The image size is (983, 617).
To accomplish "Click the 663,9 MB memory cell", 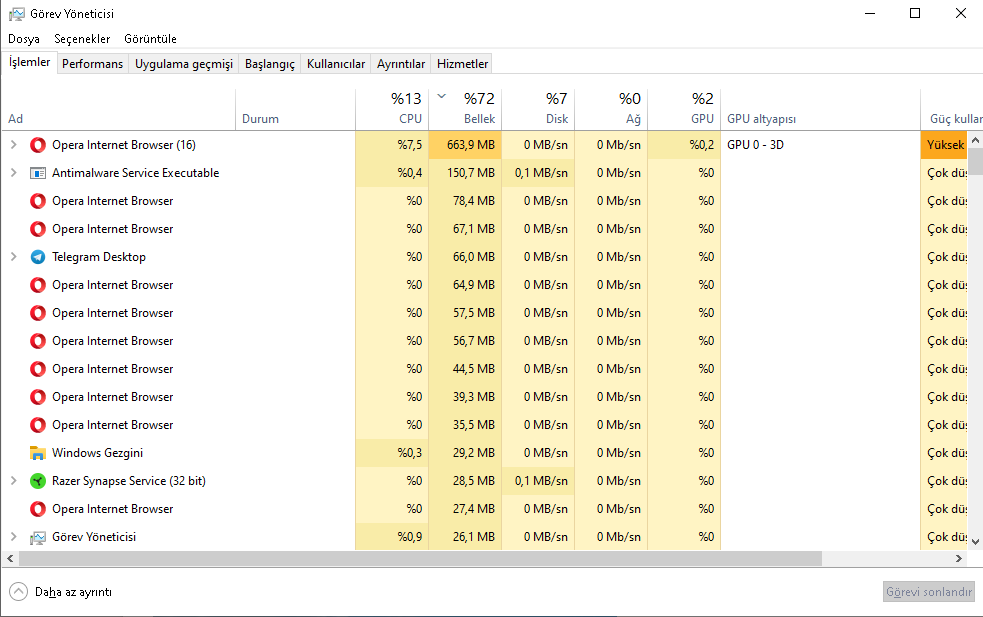I will (x=465, y=145).
